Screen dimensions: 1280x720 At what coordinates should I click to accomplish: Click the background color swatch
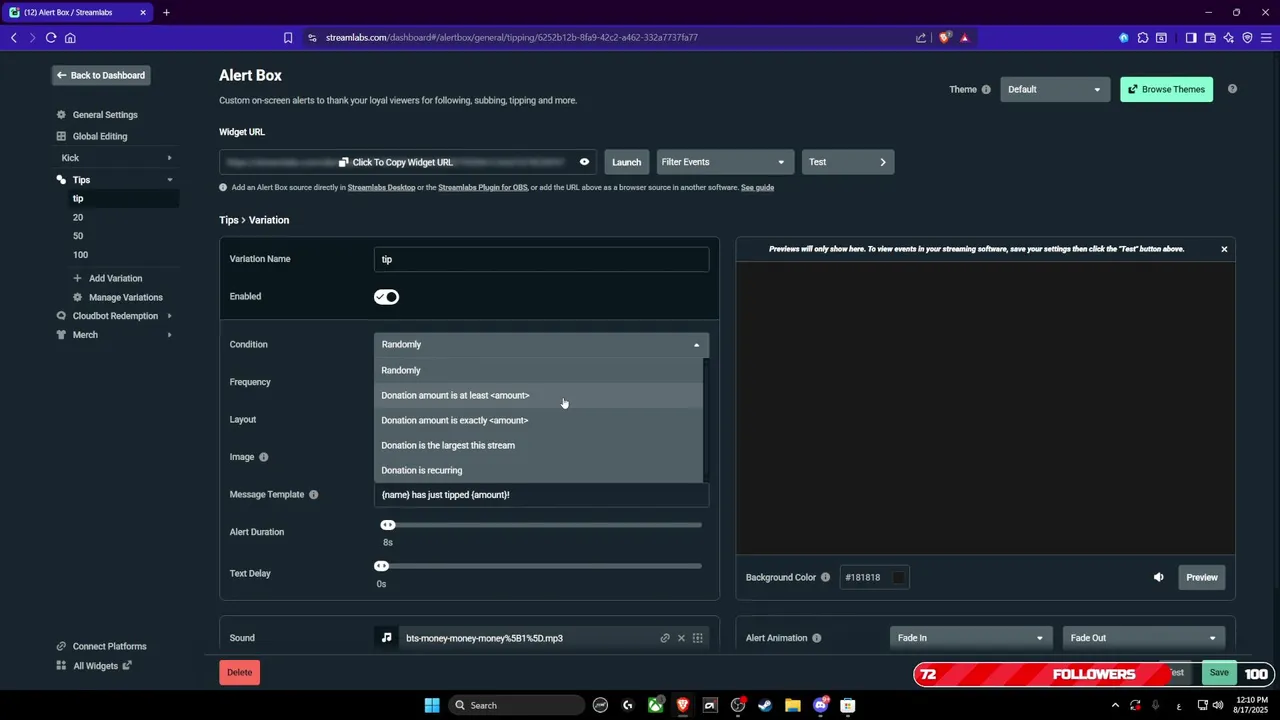898,577
